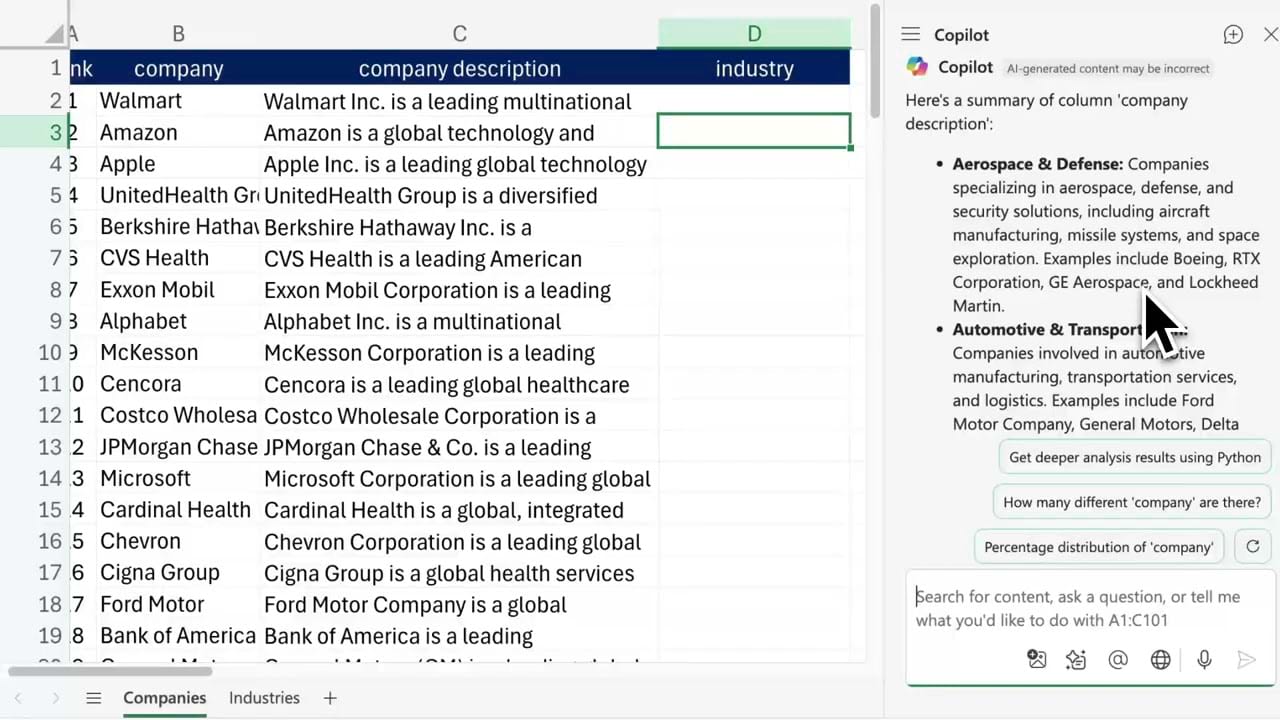
Task: Click the select-all corner triangle
Action: point(55,35)
